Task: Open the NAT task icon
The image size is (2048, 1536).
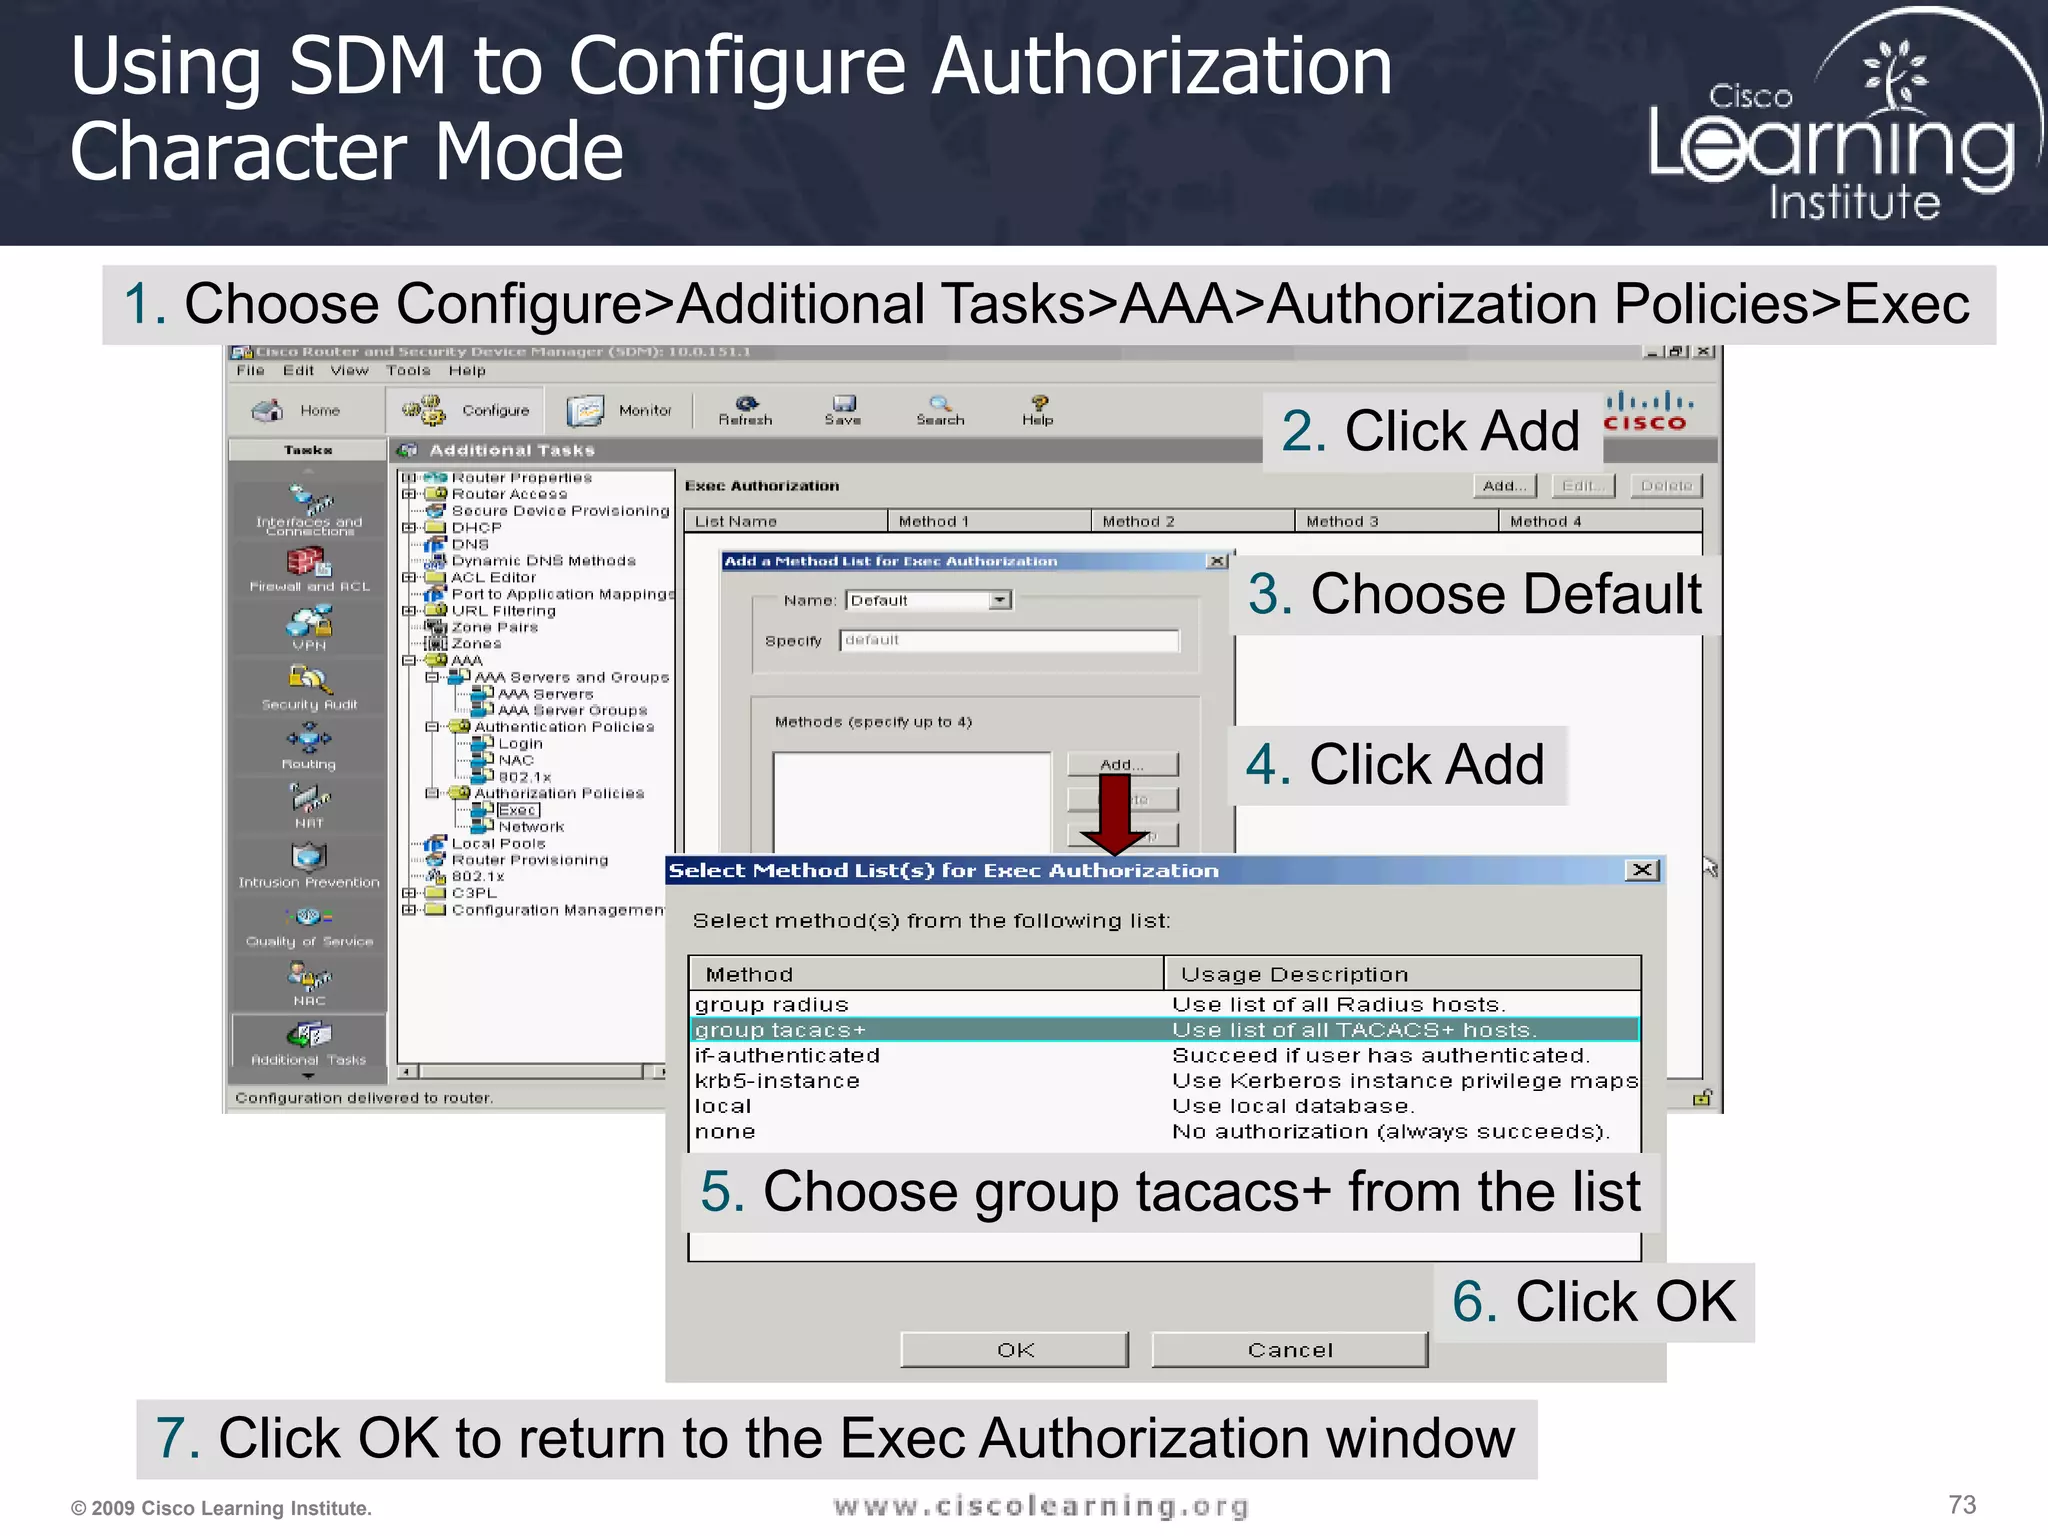Action: click(309, 807)
